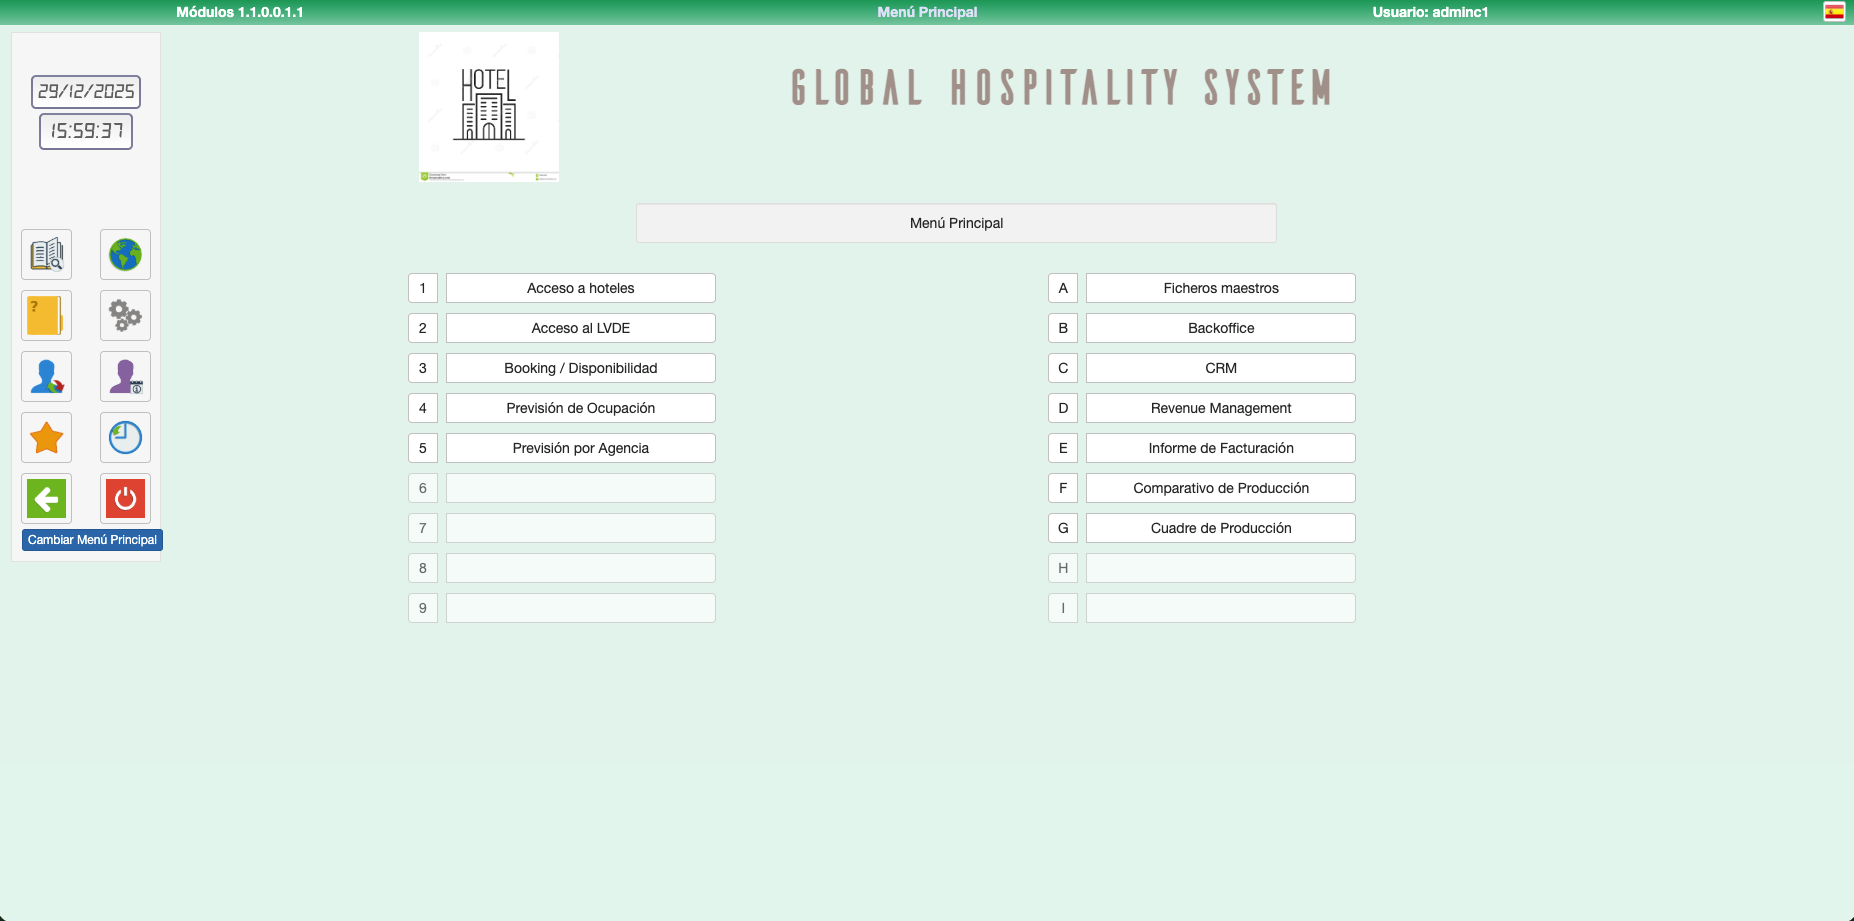Open Cuadre de Producción
The image size is (1854, 921).
[x=1220, y=528]
